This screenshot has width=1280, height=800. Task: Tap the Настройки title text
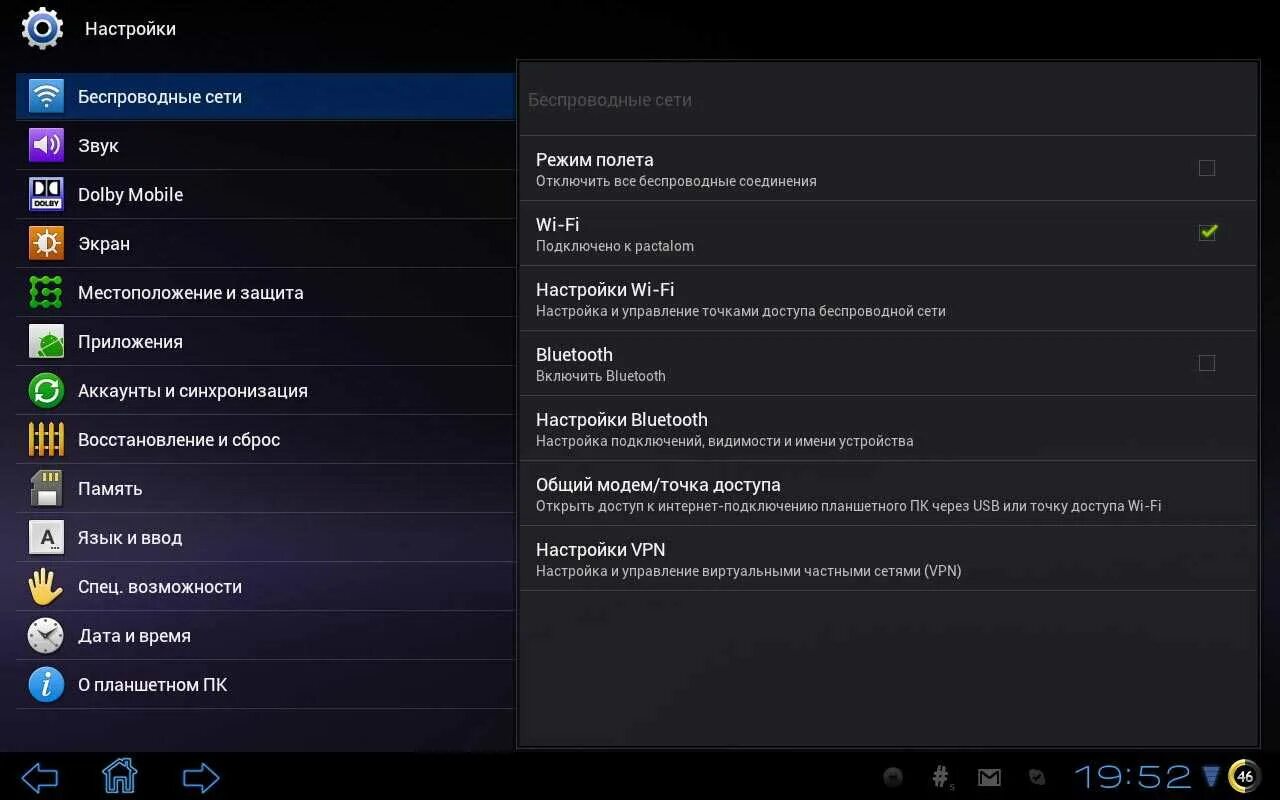point(130,29)
